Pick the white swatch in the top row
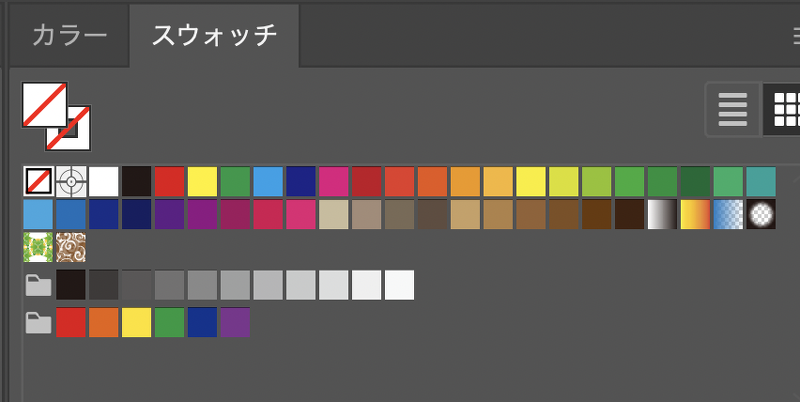This screenshot has height=402, width=800. [x=104, y=182]
